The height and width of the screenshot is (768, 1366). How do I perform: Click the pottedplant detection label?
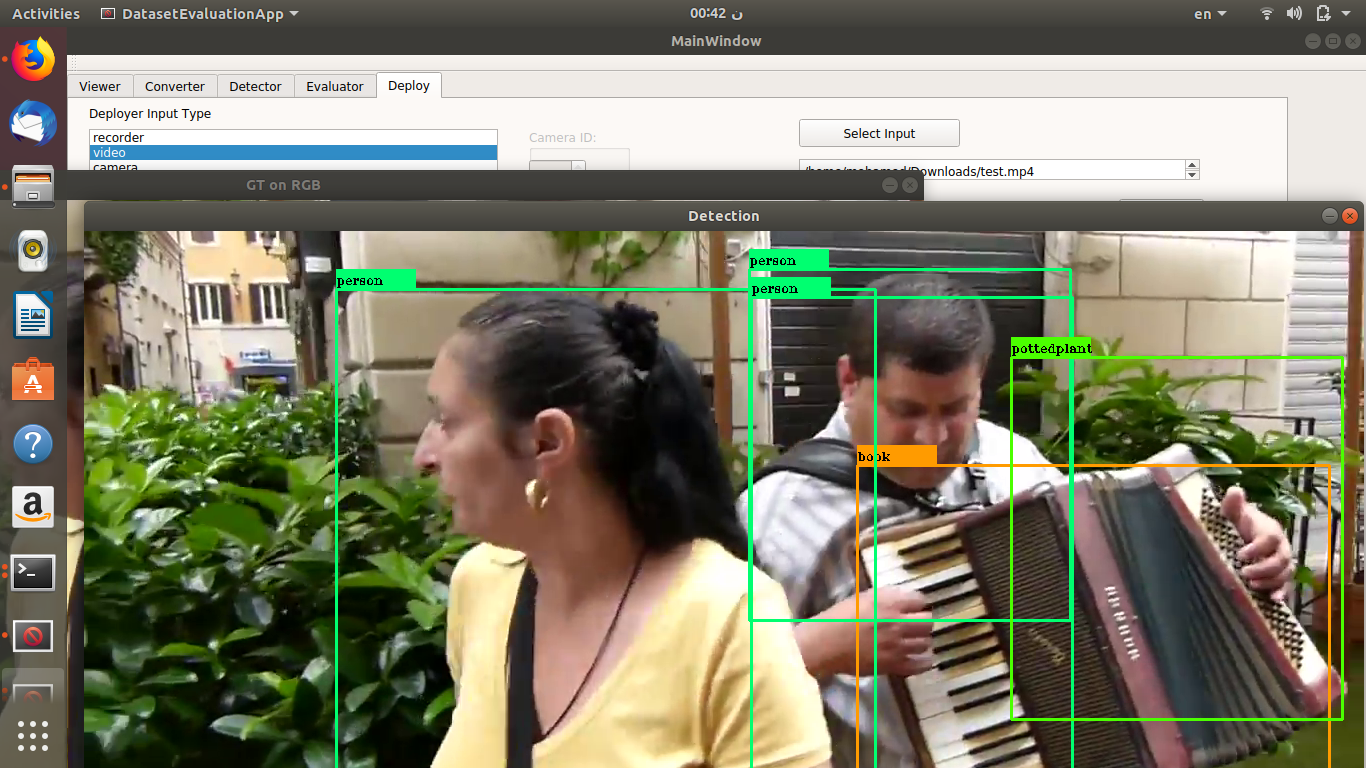pyautogui.click(x=1051, y=348)
